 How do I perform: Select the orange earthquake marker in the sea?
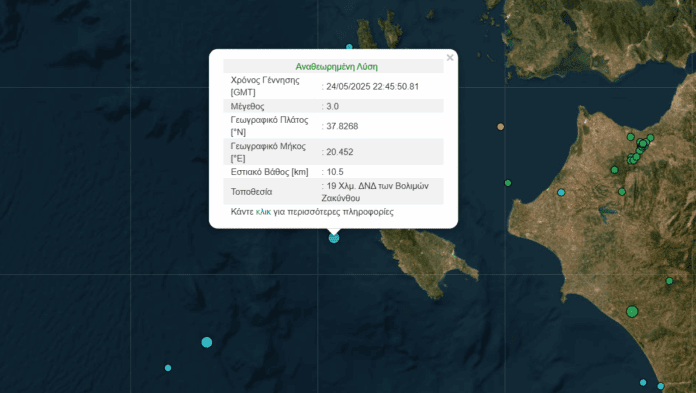500,127
